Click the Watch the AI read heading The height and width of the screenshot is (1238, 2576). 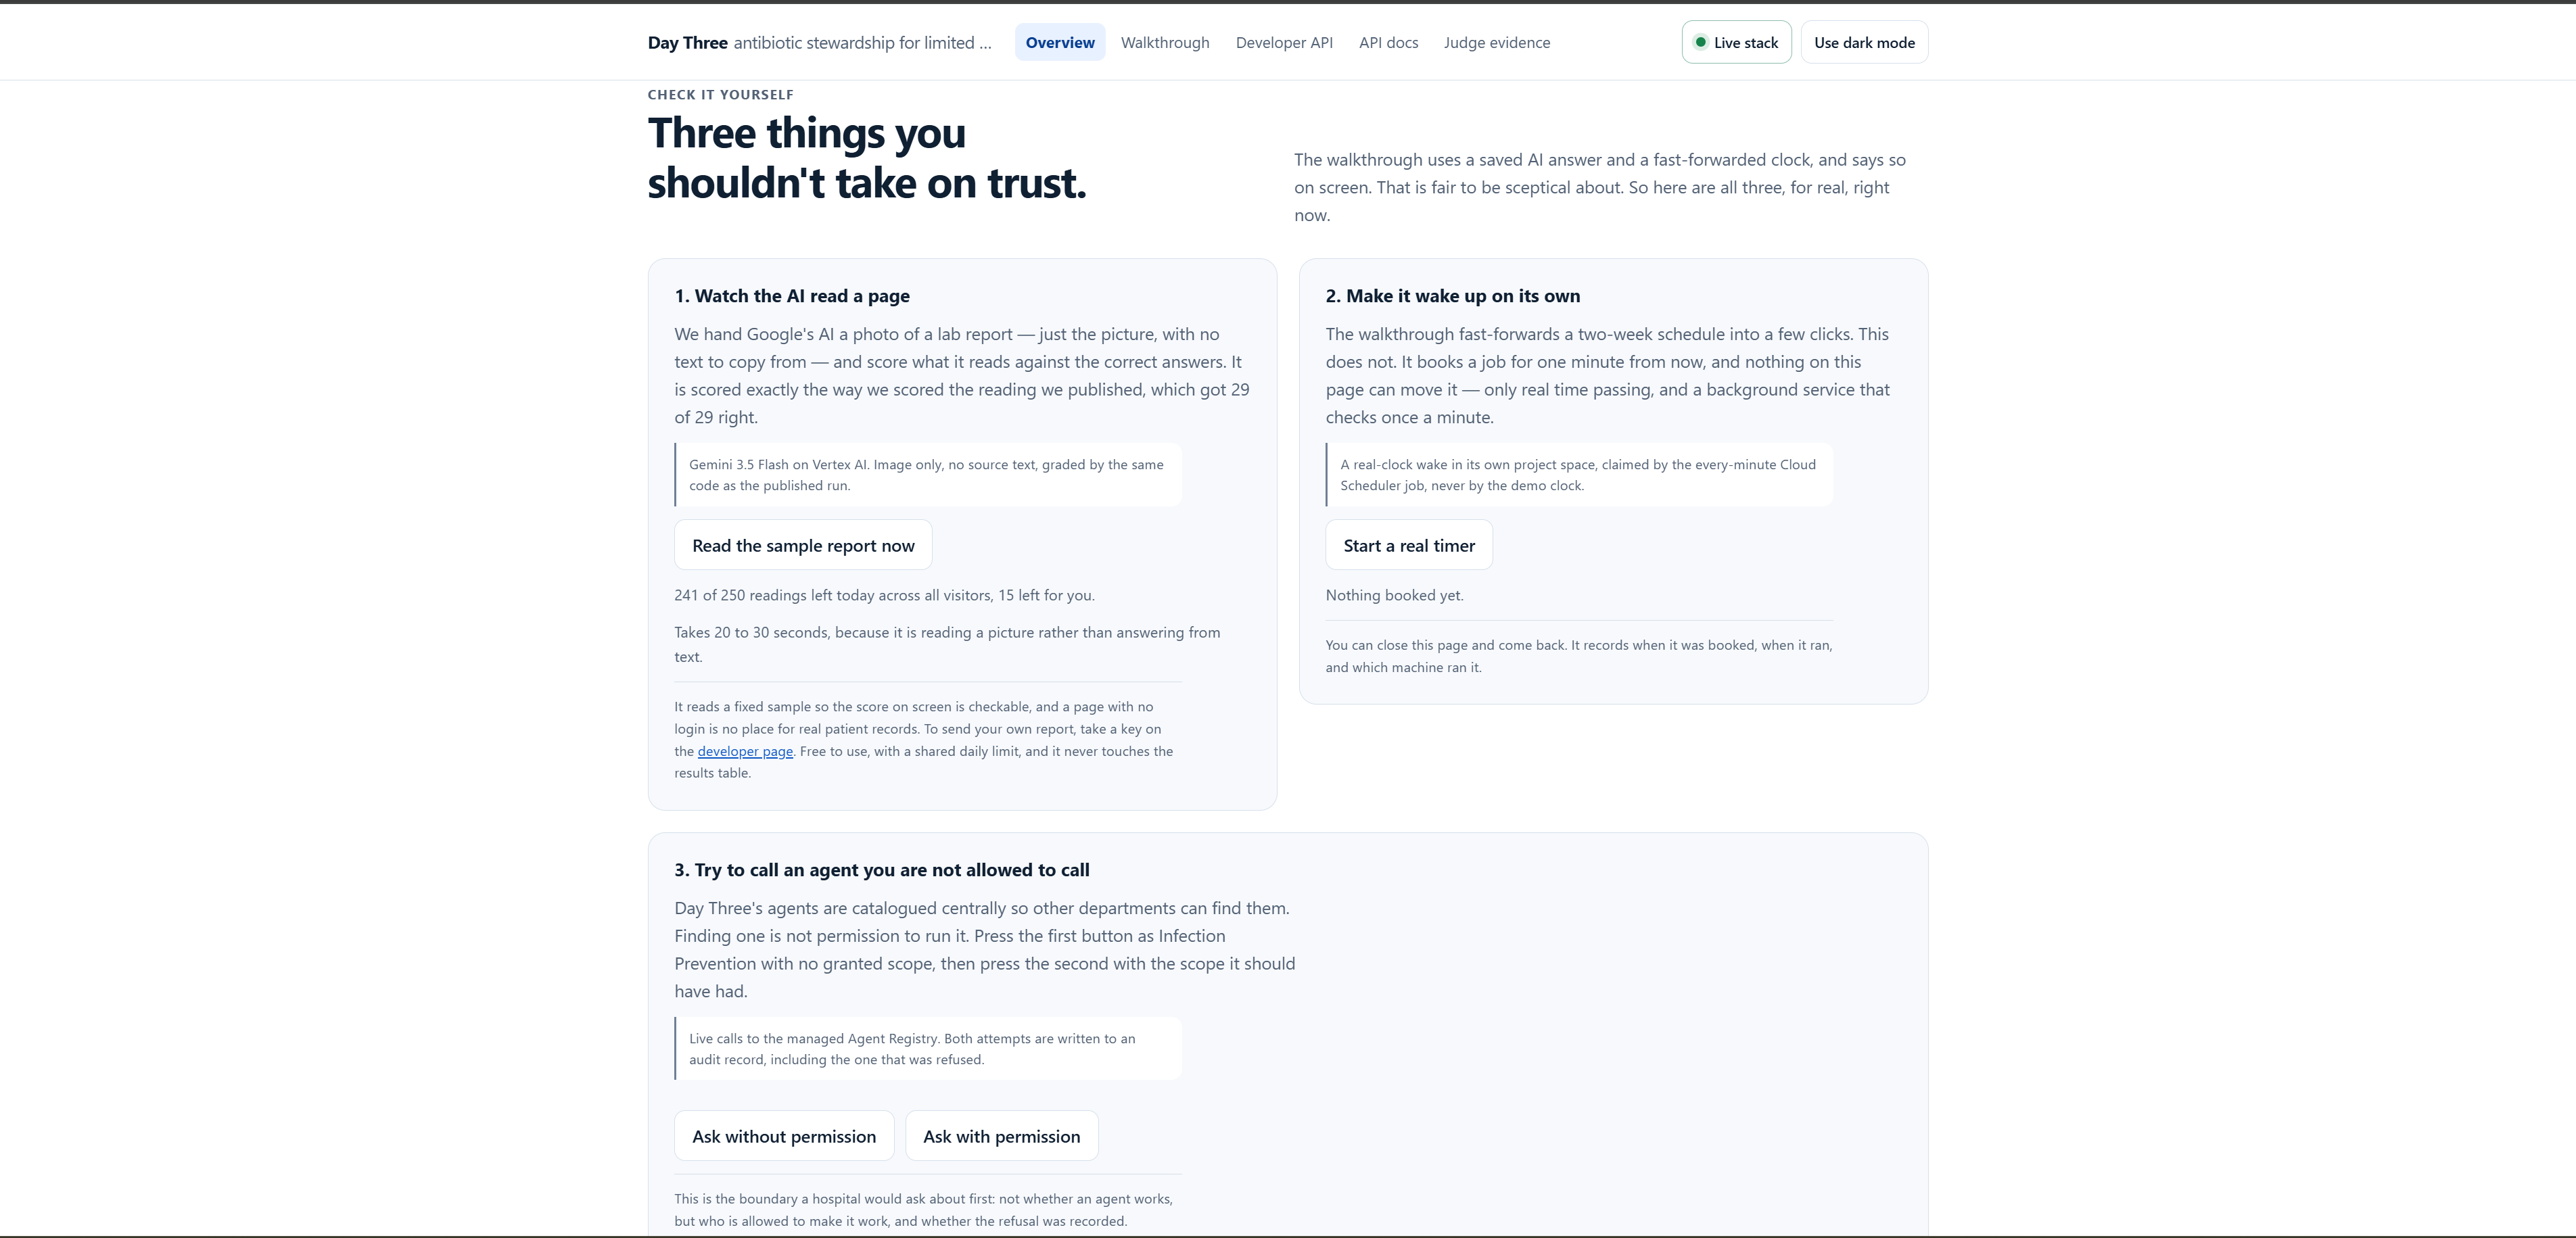[792, 296]
